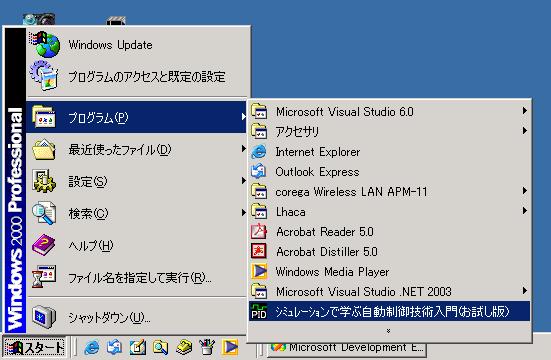Launch Outlook Express from quick launch bar
This screenshot has width=551, height=360.
115,347
